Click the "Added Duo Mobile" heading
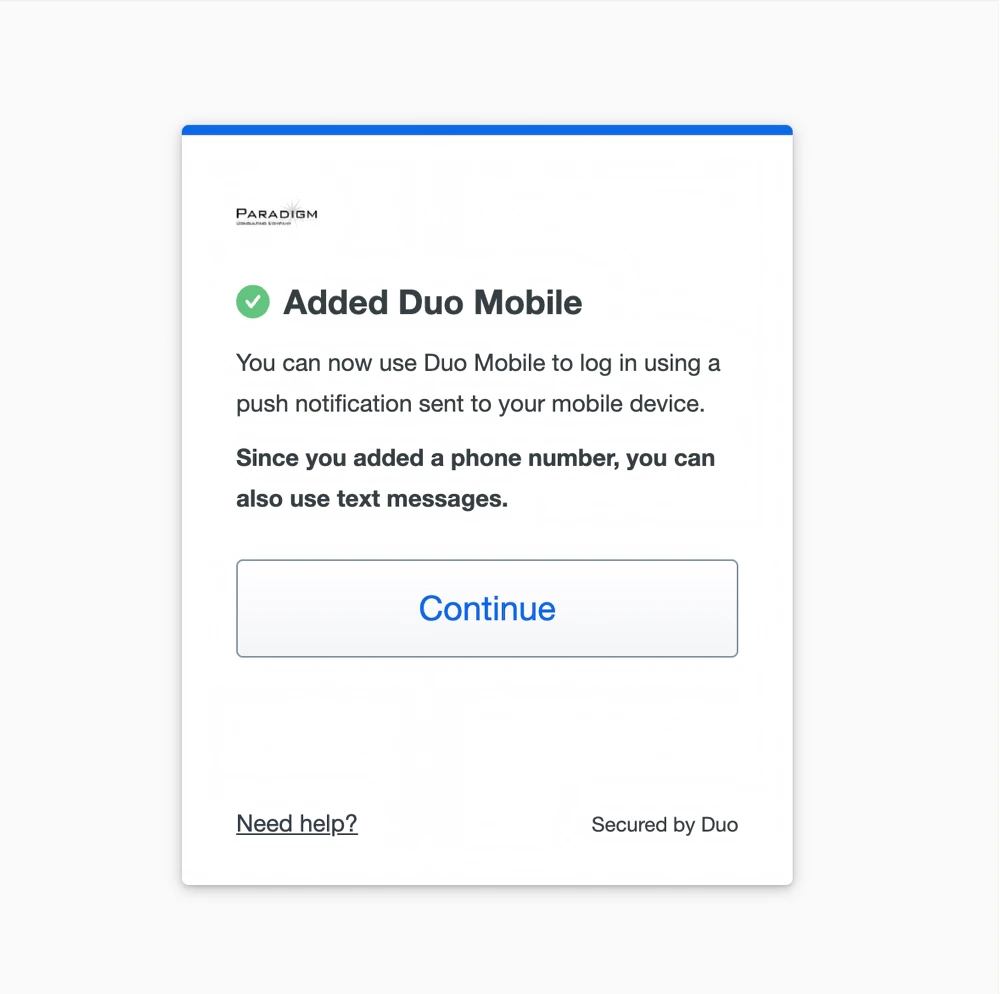This screenshot has height=994, width=1000. pyautogui.click(x=432, y=302)
